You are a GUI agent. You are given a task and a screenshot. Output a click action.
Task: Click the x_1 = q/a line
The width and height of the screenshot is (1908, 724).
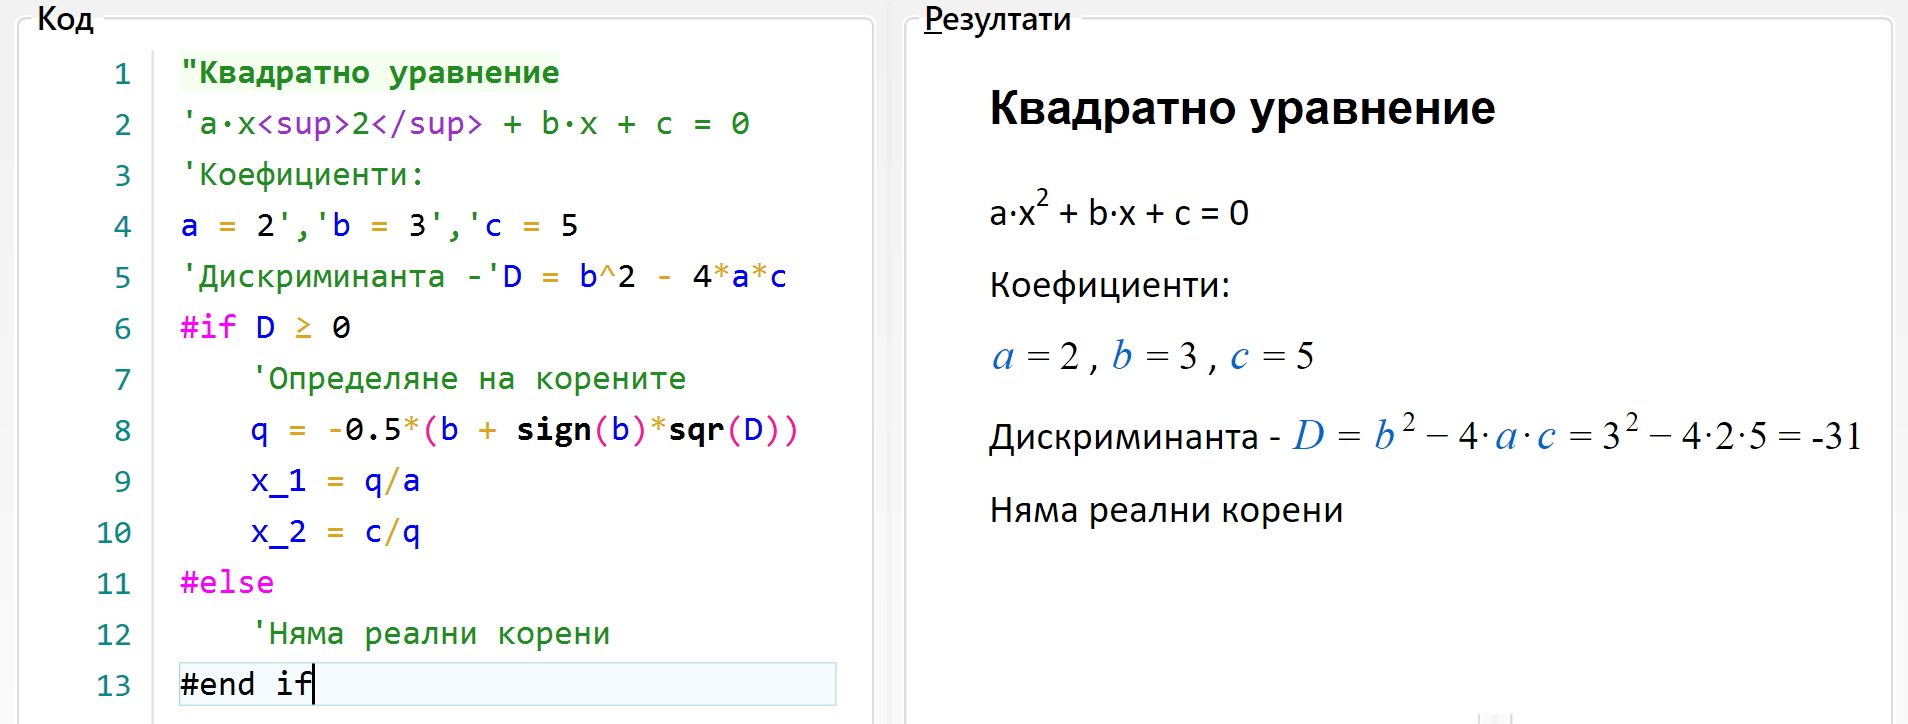[x=335, y=481]
